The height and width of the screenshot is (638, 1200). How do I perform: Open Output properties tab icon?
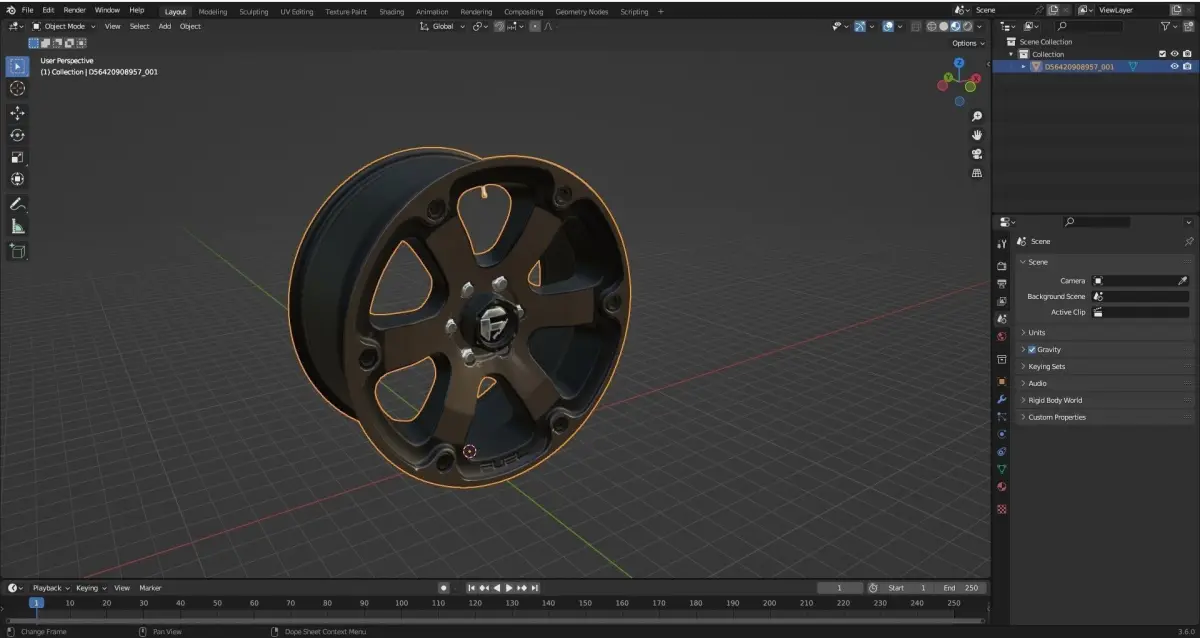point(1002,284)
